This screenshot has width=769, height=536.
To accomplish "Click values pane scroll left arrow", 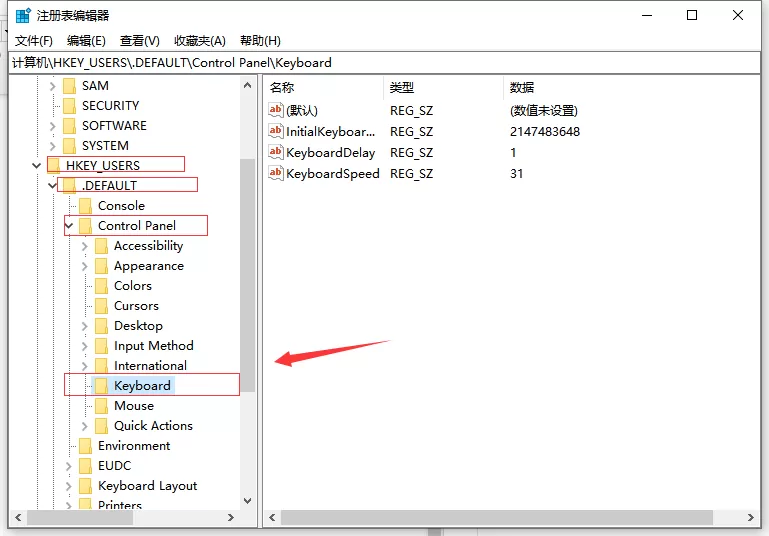I will point(272,517).
